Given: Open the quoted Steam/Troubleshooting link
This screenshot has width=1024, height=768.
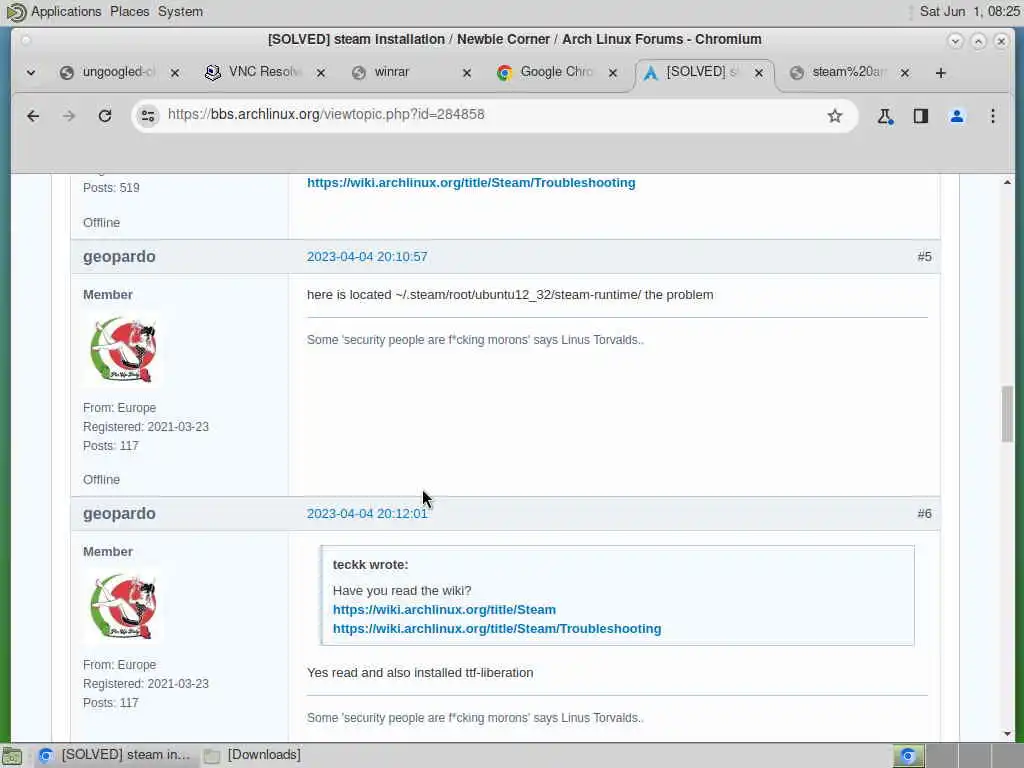Looking at the screenshot, I should (497, 629).
